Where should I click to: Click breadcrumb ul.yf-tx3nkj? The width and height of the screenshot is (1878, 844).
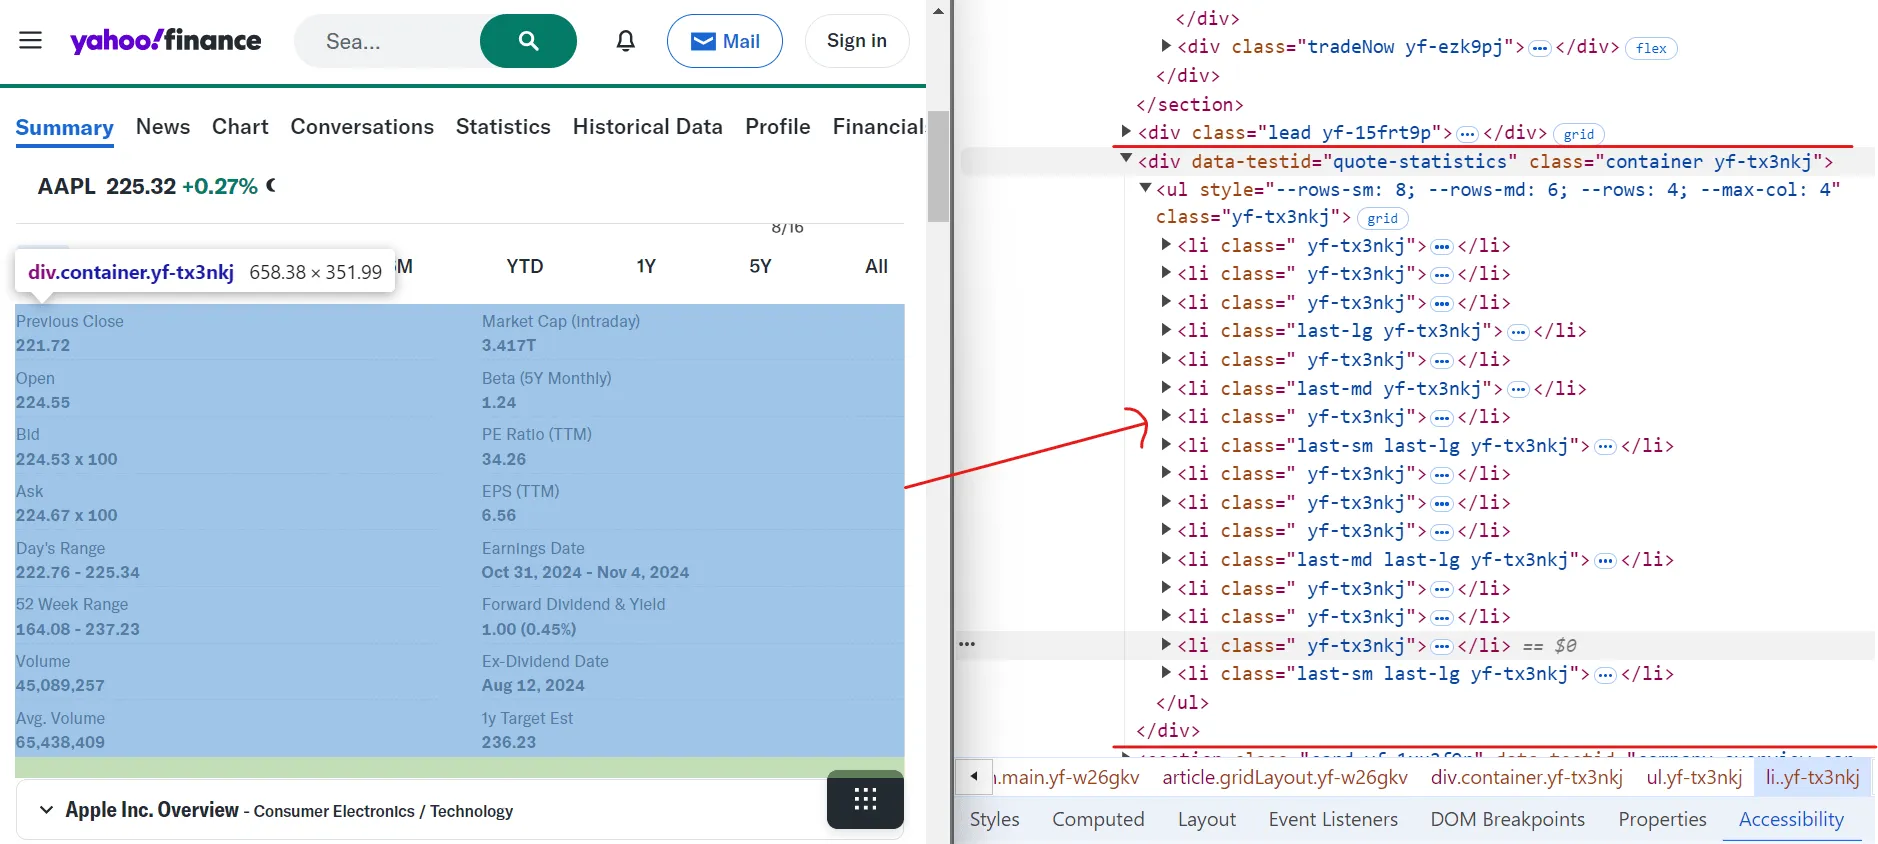tap(1694, 777)
